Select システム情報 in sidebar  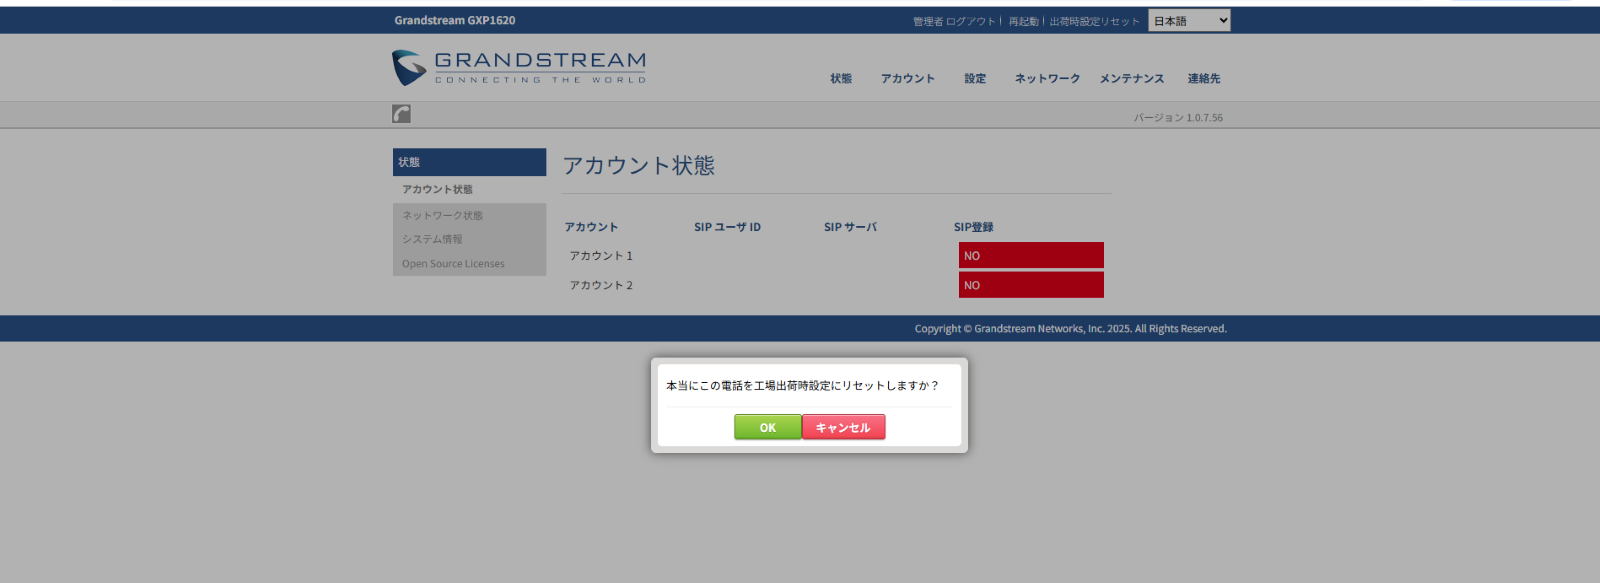pos(432,239)
